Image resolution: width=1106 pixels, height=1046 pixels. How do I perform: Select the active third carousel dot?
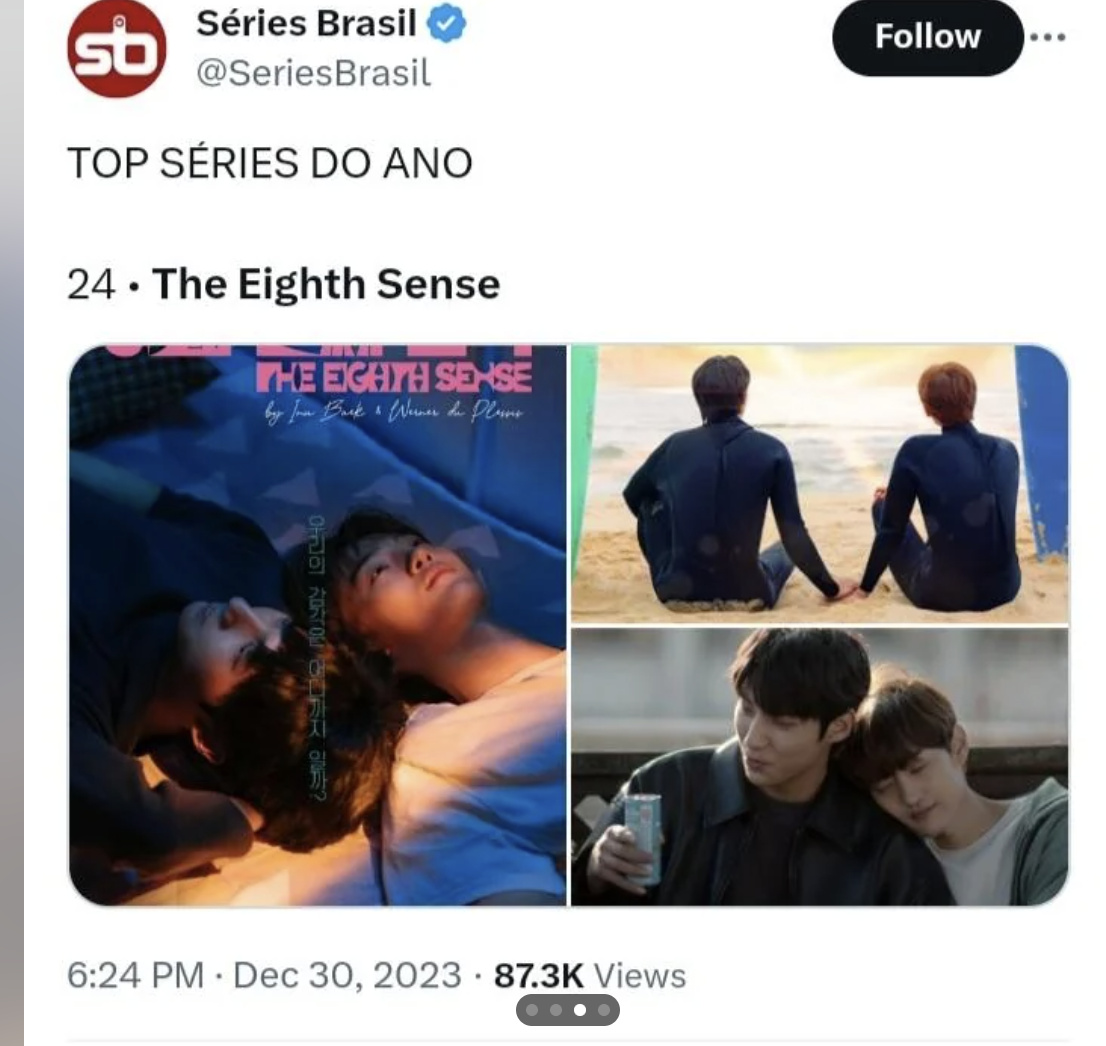[x=580, y=1010]
